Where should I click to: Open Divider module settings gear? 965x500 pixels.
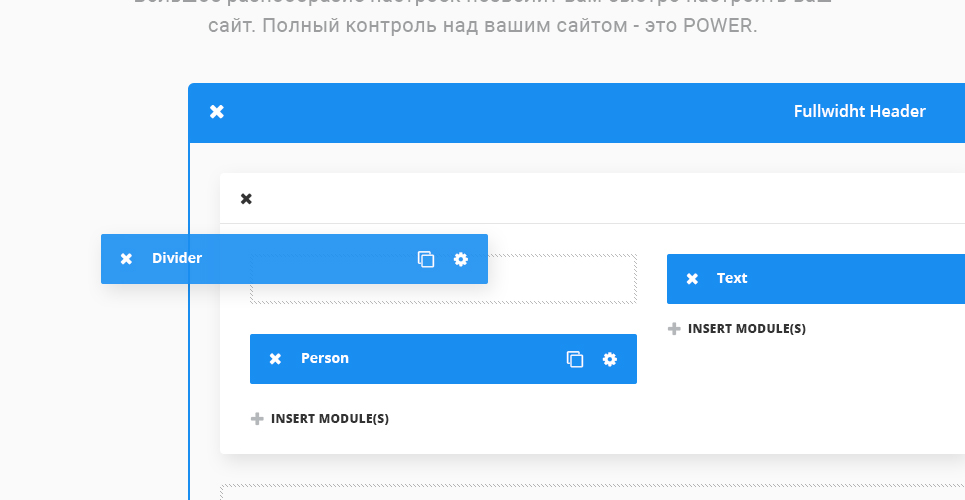[x=460, y=259]
